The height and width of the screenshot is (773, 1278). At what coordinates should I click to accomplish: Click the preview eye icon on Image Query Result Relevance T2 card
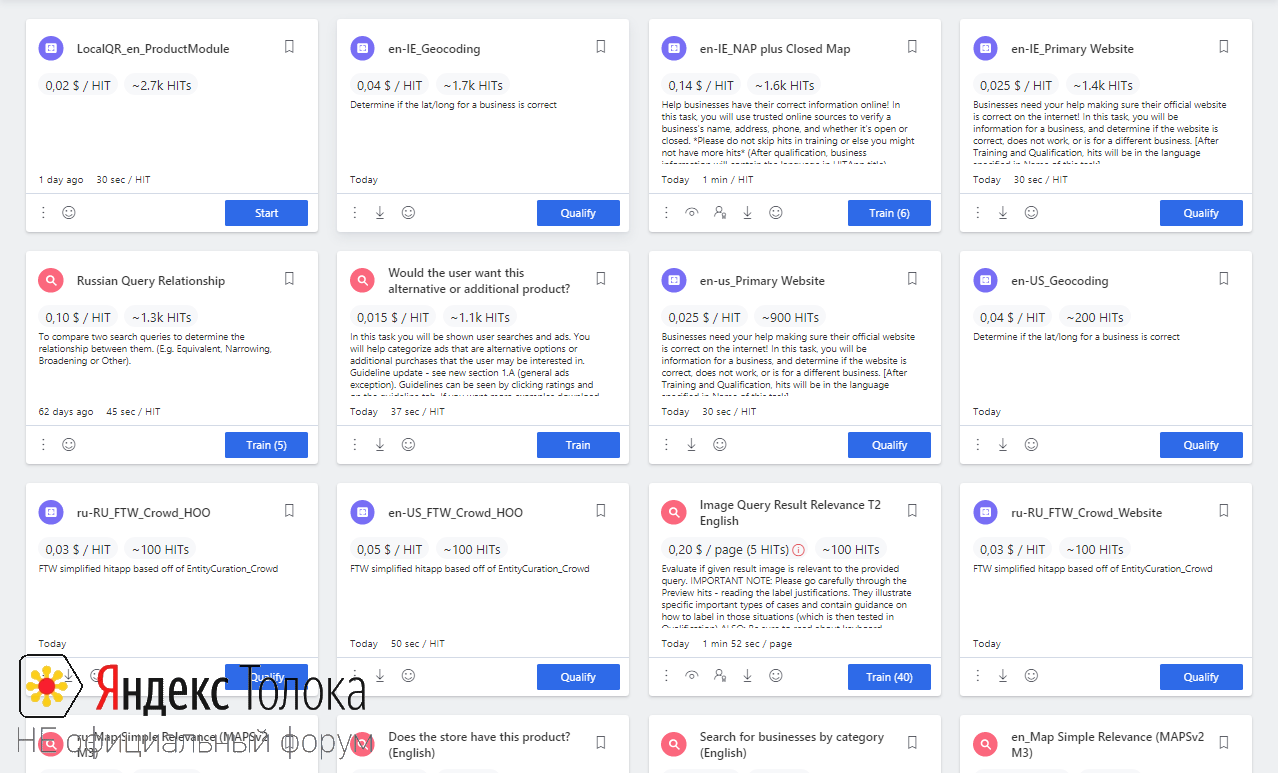691,676
